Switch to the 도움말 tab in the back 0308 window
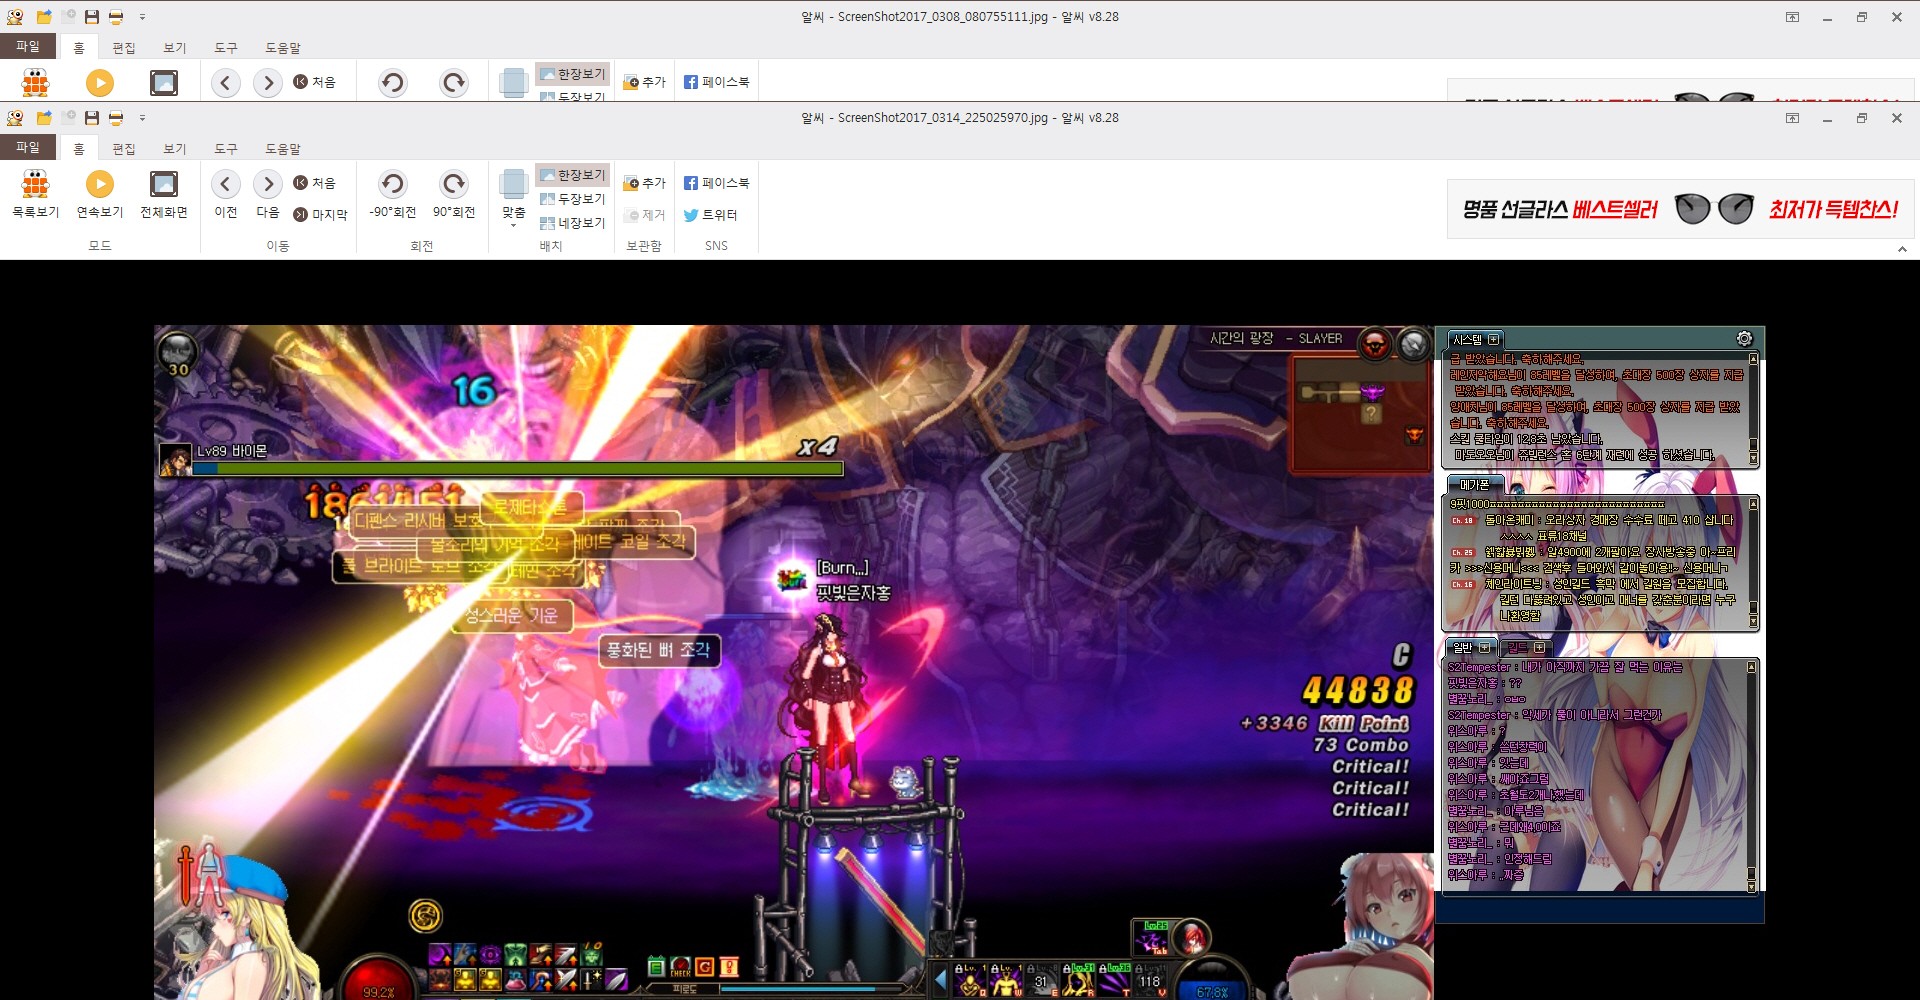The height and width of the screenshot is (1000, 1920). (283, 47)
